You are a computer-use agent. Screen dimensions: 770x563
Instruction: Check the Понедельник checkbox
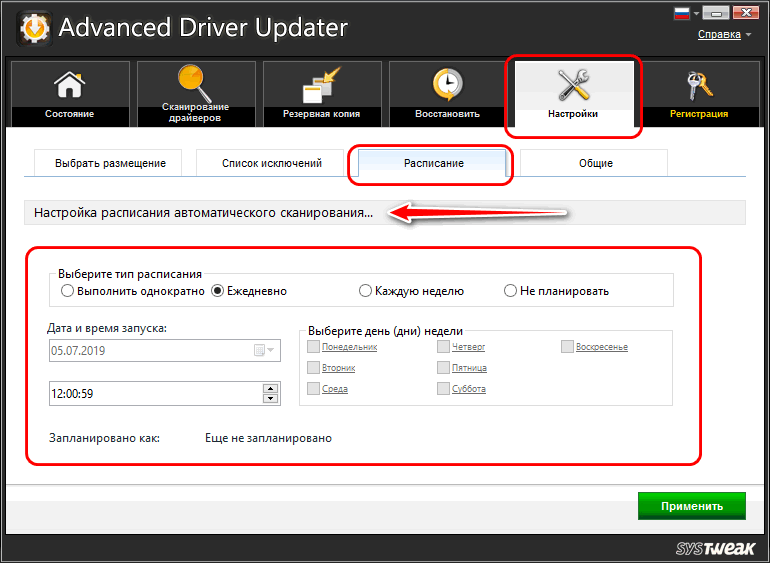pyautogui.click(x=313, y=347)
